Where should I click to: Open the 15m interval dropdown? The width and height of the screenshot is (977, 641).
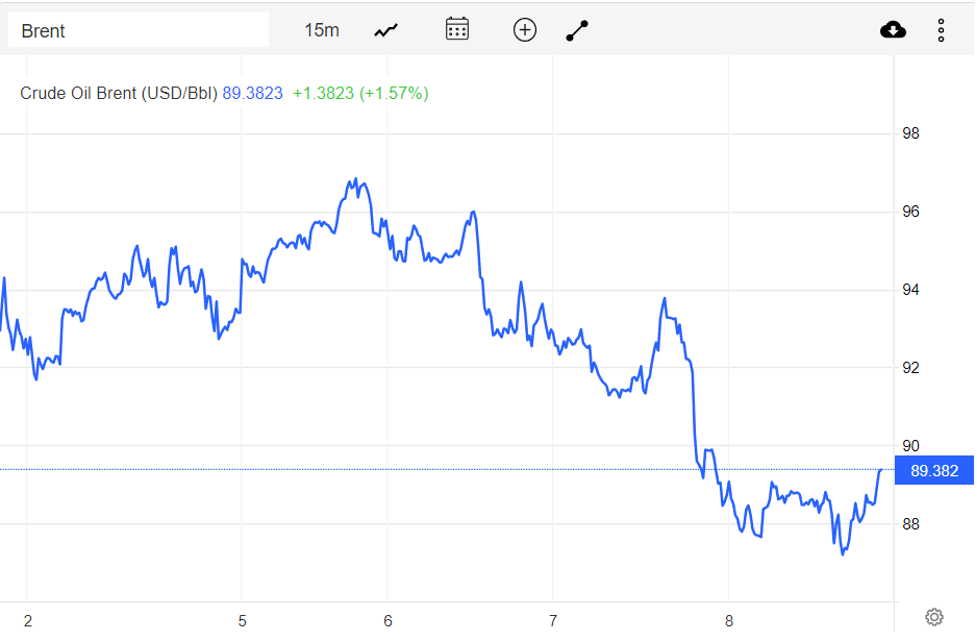click(x=321, y=30)
